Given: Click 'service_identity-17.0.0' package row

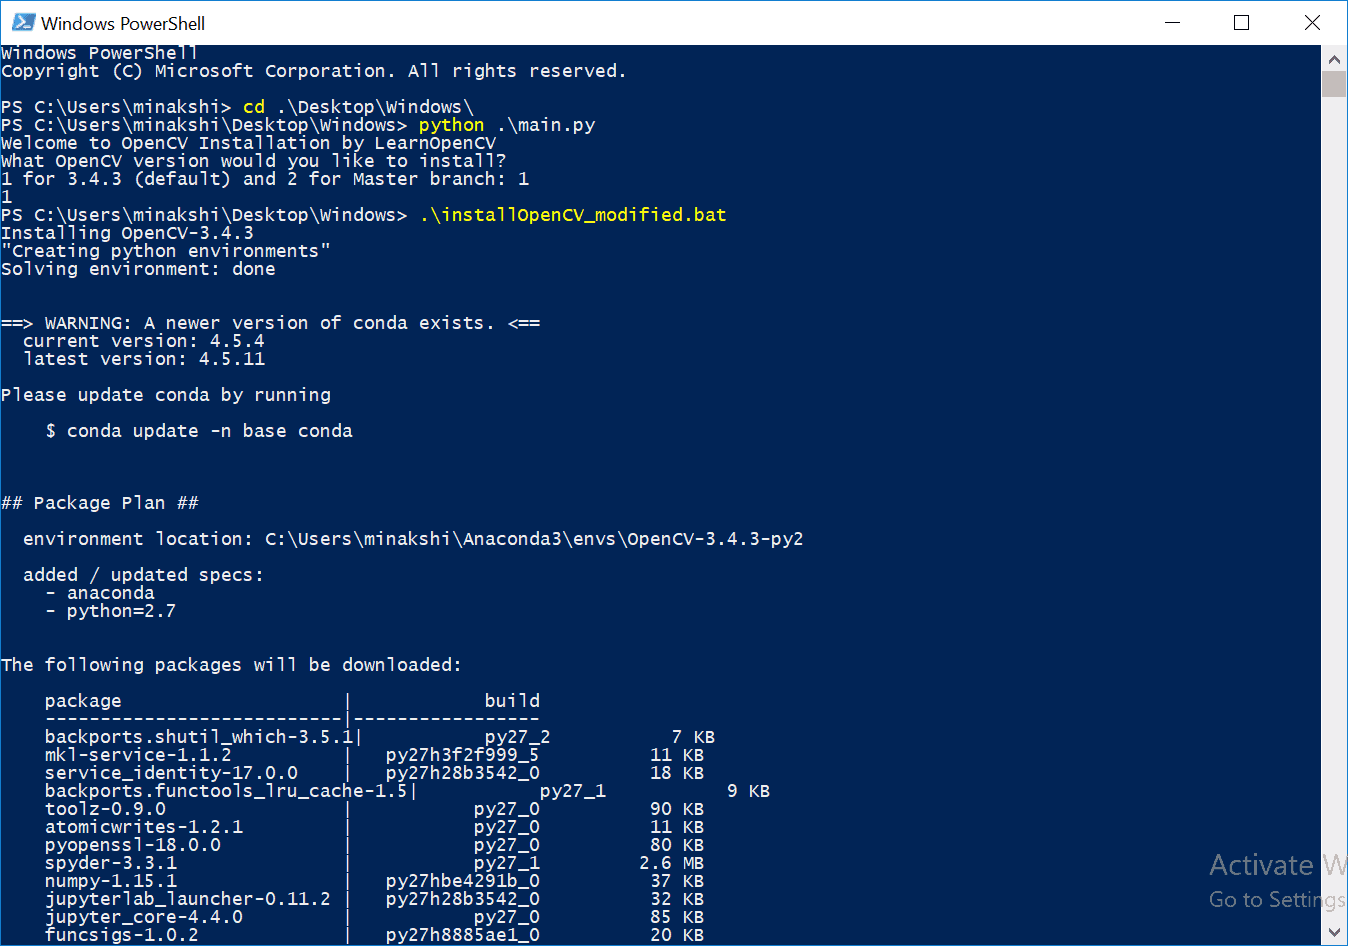Looking at the screenshot, I should [374, 773].
